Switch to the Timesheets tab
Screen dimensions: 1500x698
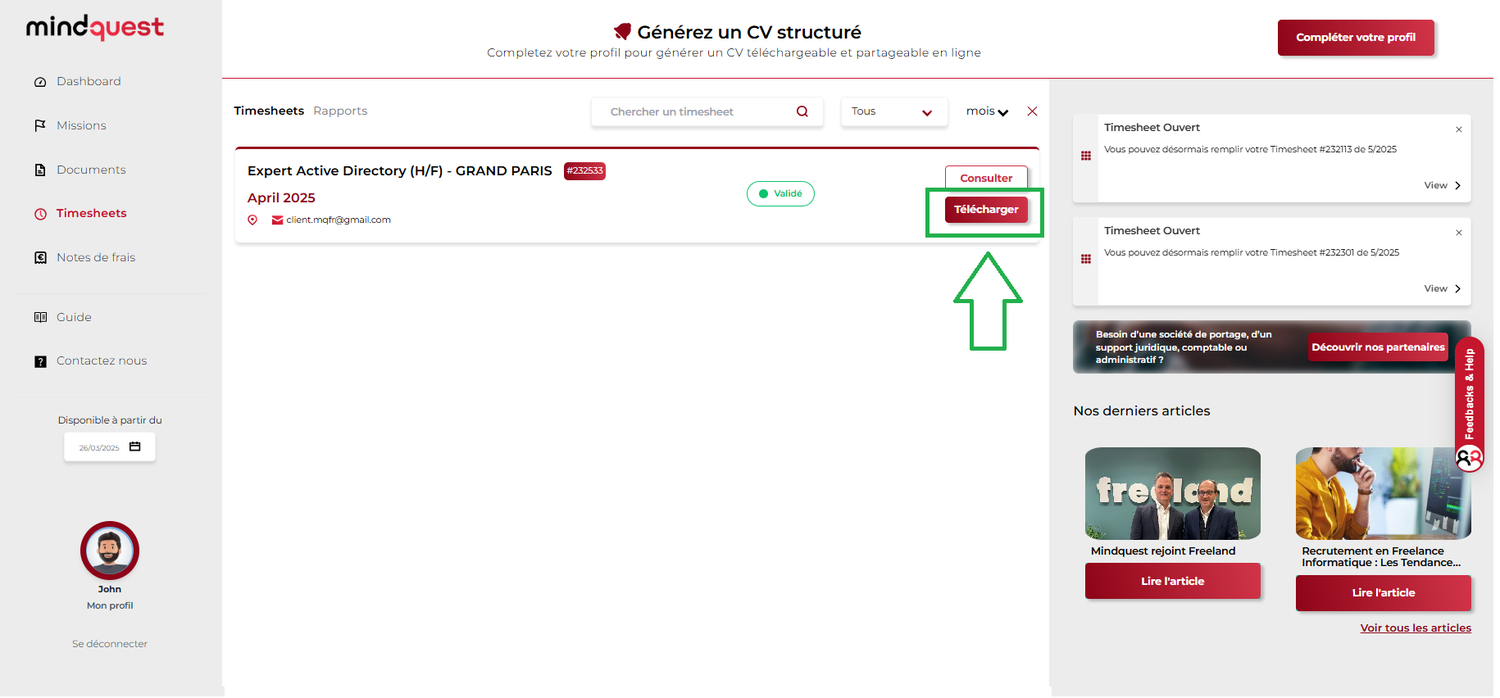269,111
